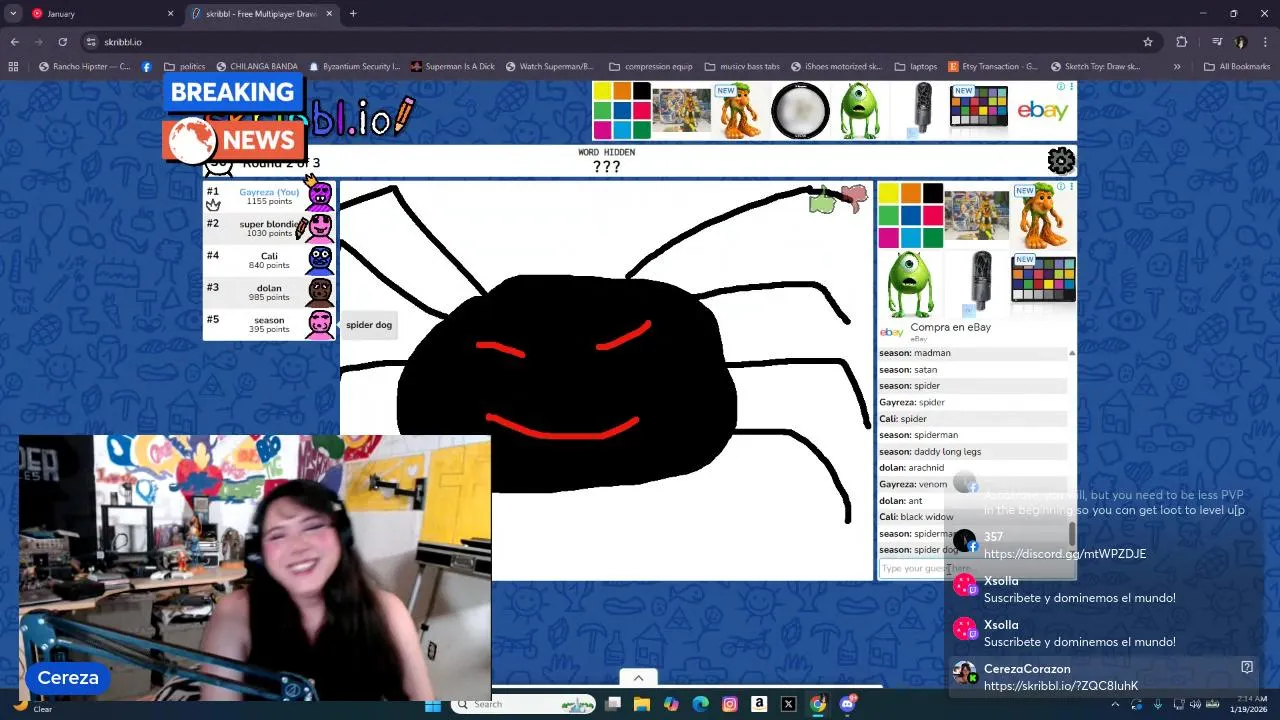Reload the skribbl.io page

tap(62, 42)
